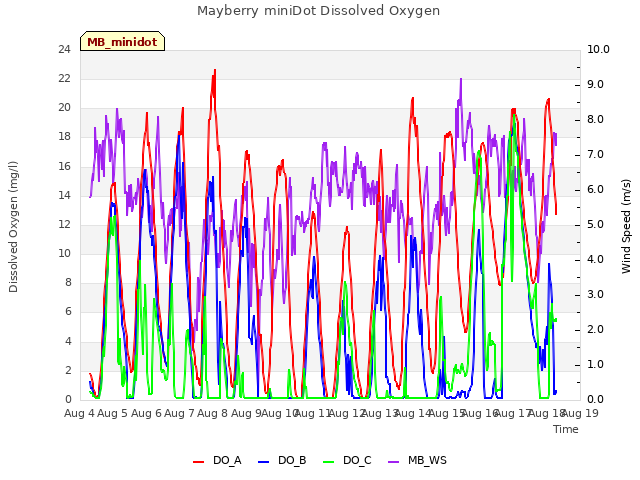Click the green DO_C legend swatch
Image resolution: width=640 pixels, height=480 pixels.
pyautogui.click(x=329, y=462)
